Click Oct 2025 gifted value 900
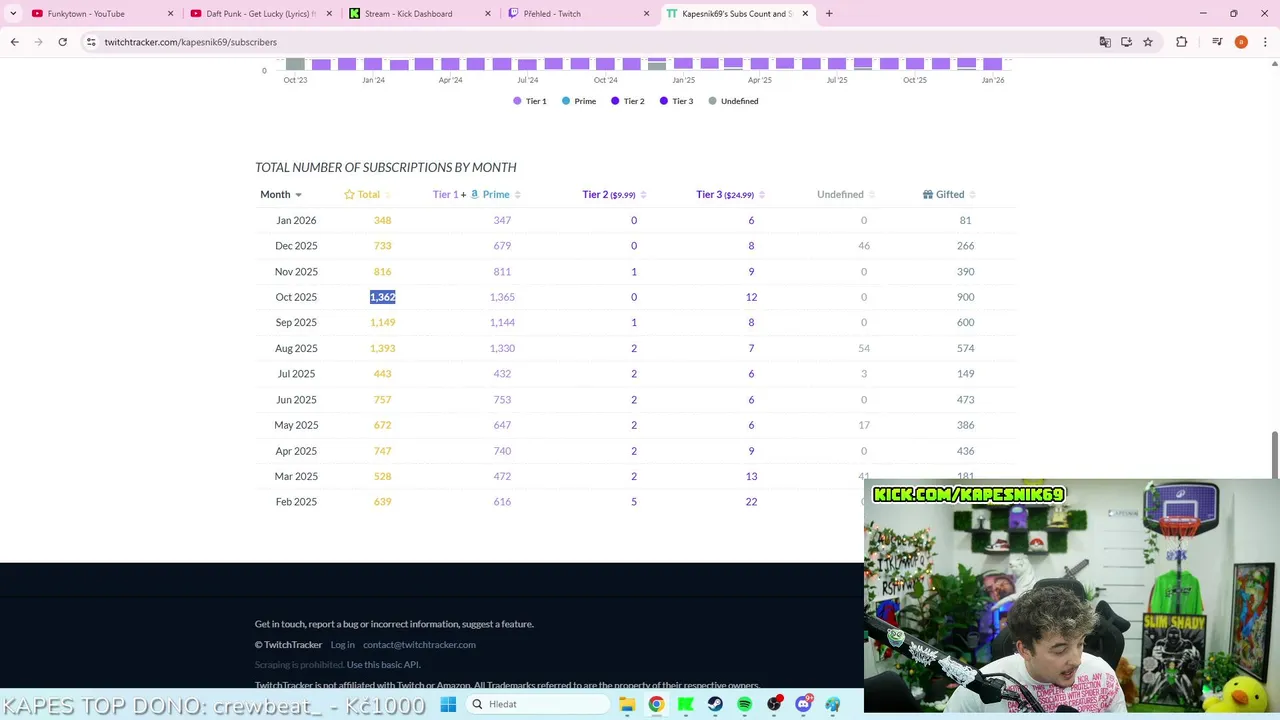This screenshot has height=720, width=1280. [x=965, y=297]
